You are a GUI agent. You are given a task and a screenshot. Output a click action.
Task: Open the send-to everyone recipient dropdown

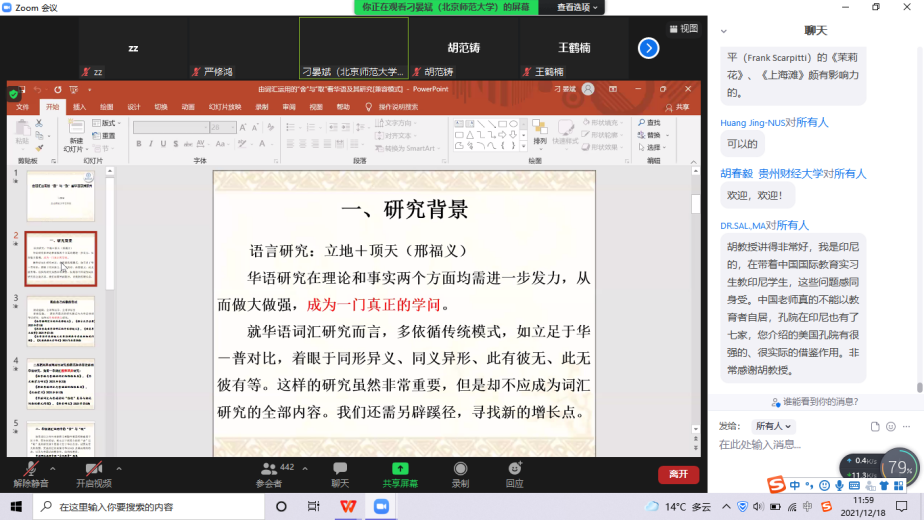click(775, 426)
